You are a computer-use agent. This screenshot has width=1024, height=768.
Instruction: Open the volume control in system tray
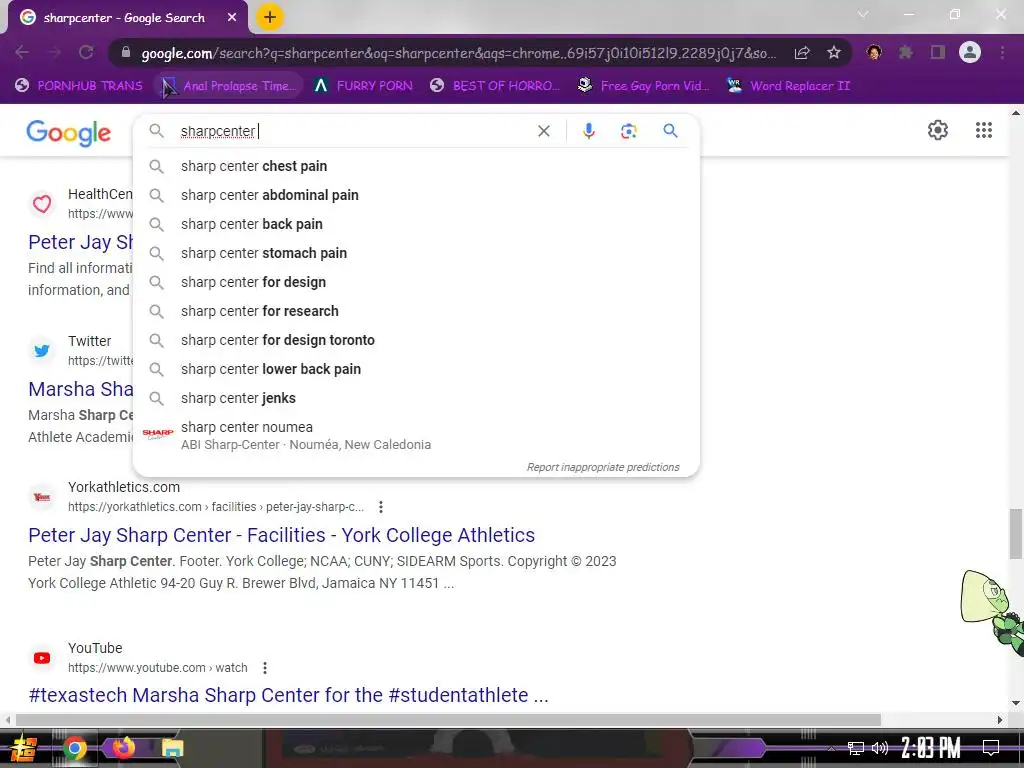880,748
